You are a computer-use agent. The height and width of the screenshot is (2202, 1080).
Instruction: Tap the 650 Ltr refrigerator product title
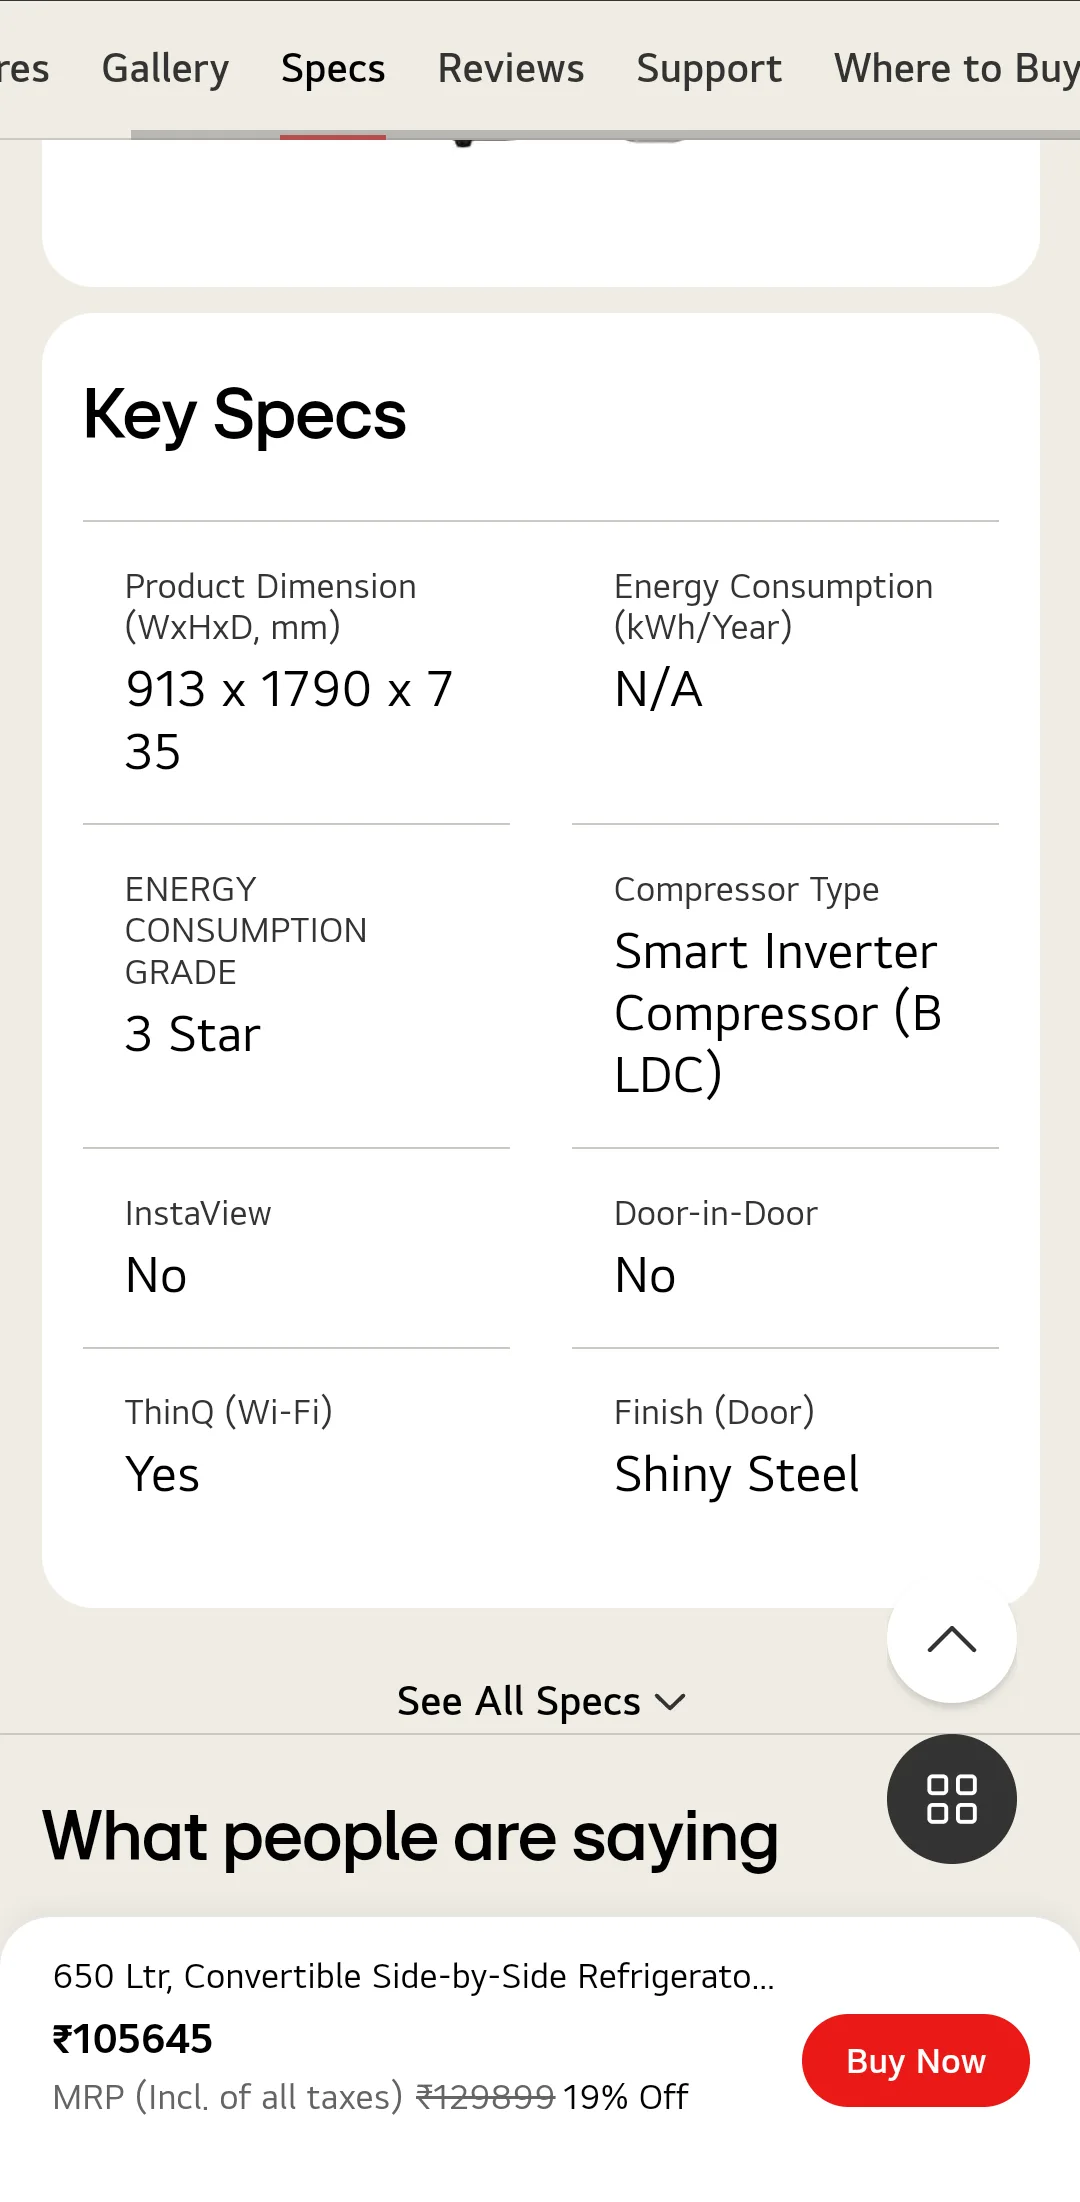pos(413,1976)
